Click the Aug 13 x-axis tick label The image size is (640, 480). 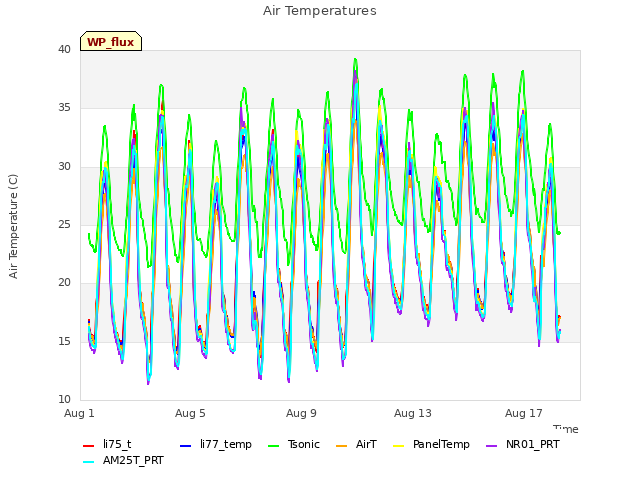coord(413,413)
